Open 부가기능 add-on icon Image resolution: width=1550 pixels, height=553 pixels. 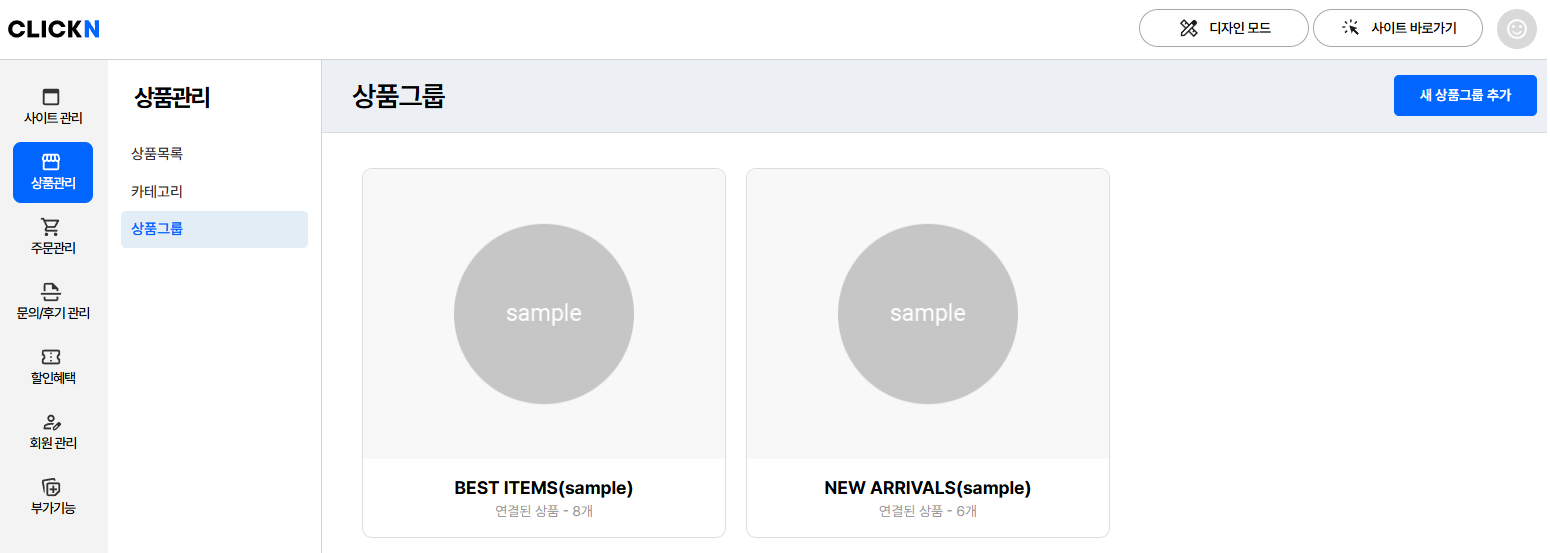(51, 487)
